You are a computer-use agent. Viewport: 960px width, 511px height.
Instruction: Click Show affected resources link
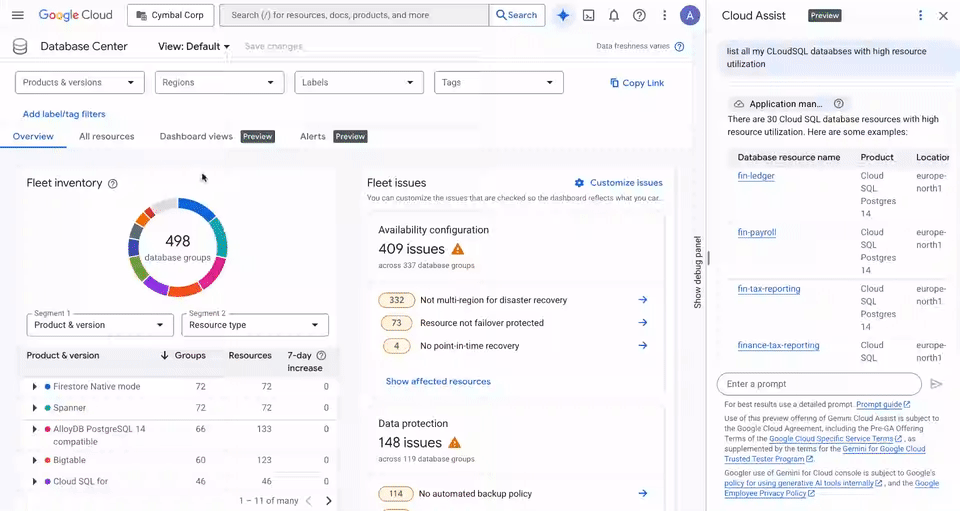tap(438, 381)
